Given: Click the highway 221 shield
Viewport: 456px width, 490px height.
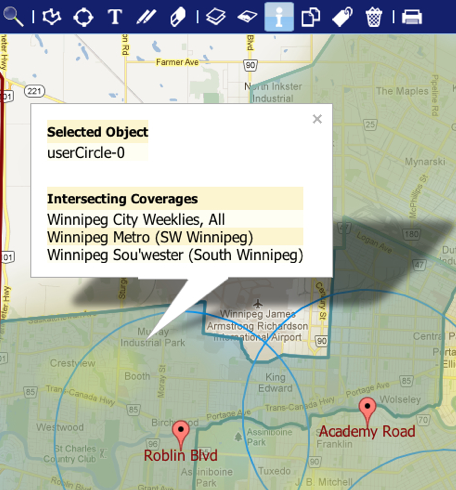Looking at the screenshot, I should [34, 91].
